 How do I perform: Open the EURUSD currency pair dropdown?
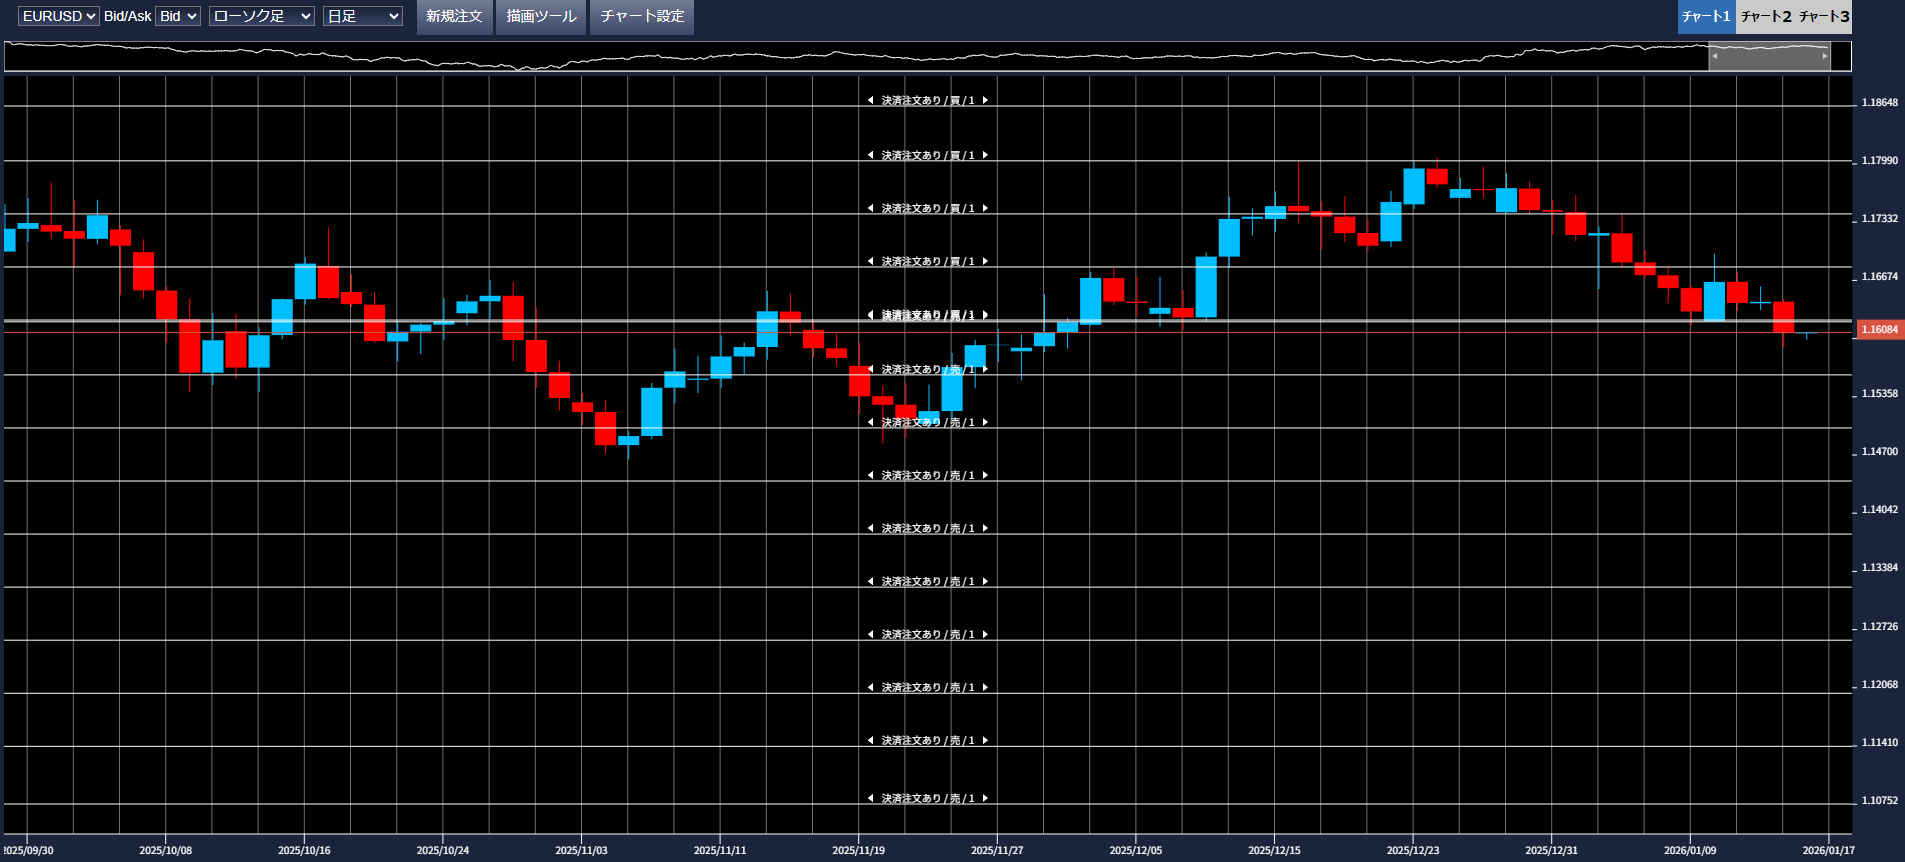58,16
